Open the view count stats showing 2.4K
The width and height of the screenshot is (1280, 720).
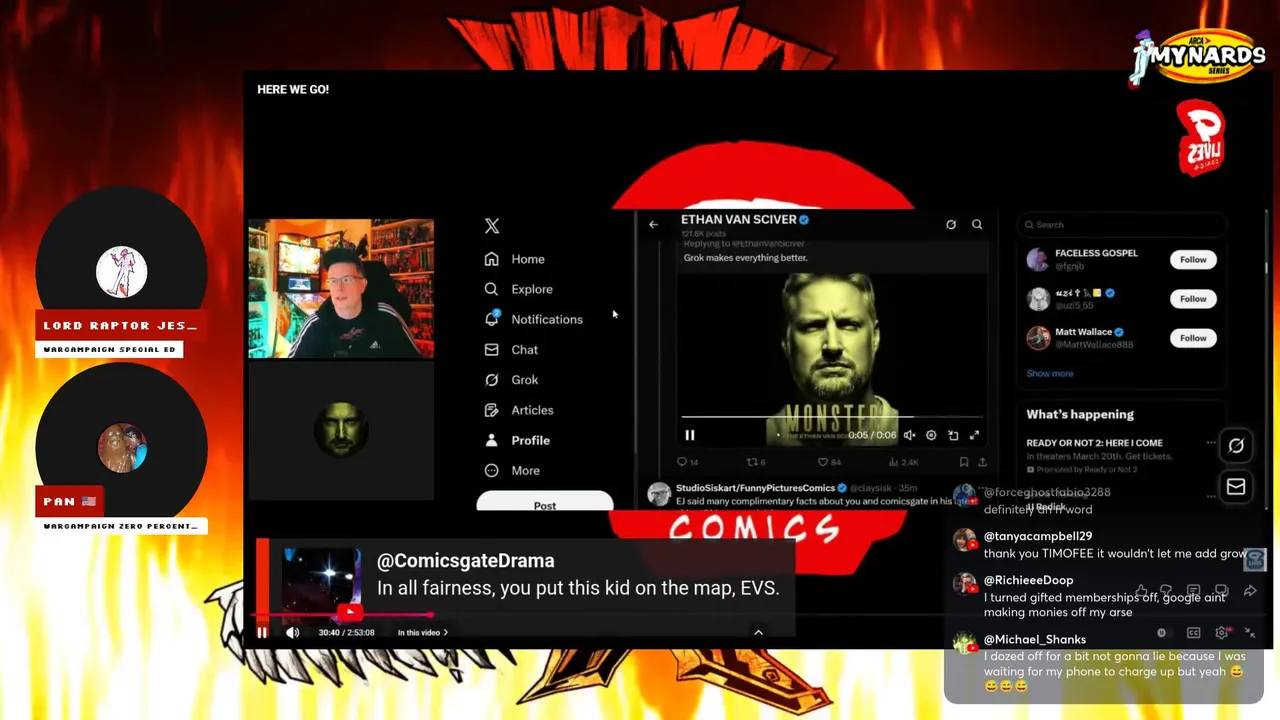pos(902,462)
